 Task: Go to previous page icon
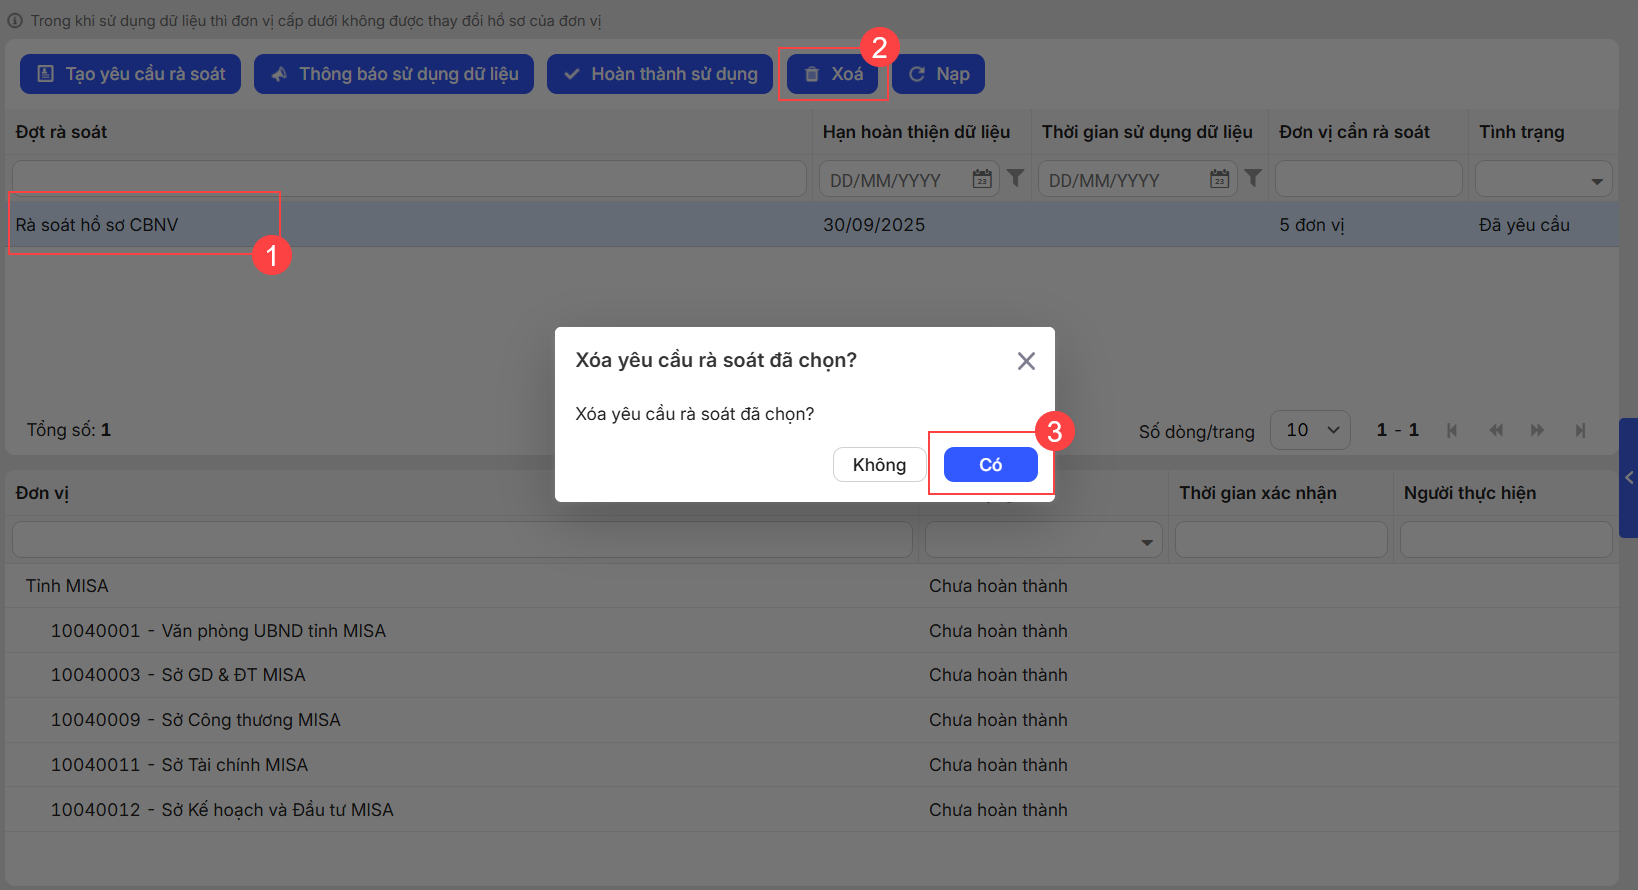pos(1495,430)
